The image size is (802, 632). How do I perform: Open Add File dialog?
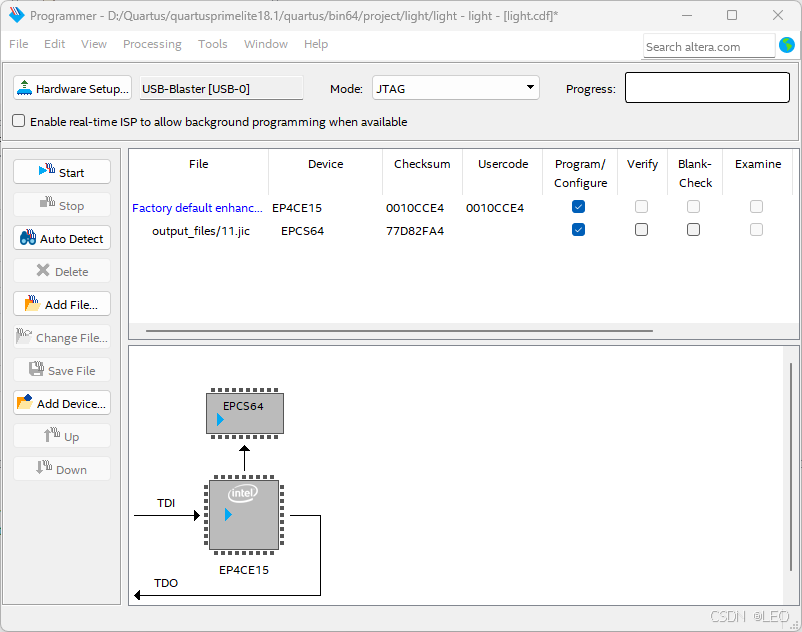coord(62,304)
